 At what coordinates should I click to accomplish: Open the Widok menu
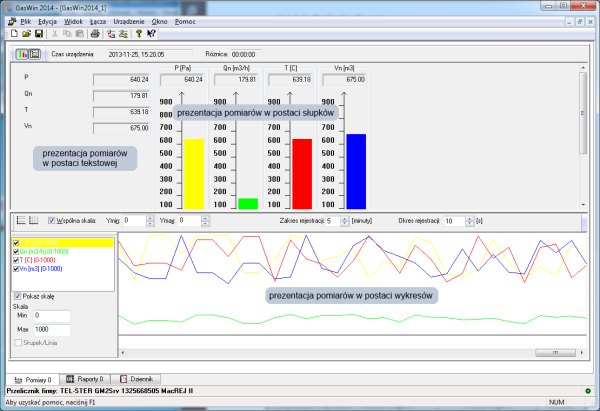73,21
